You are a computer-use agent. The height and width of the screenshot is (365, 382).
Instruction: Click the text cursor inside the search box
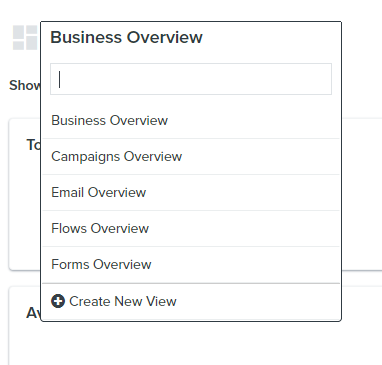pos(59,79)
